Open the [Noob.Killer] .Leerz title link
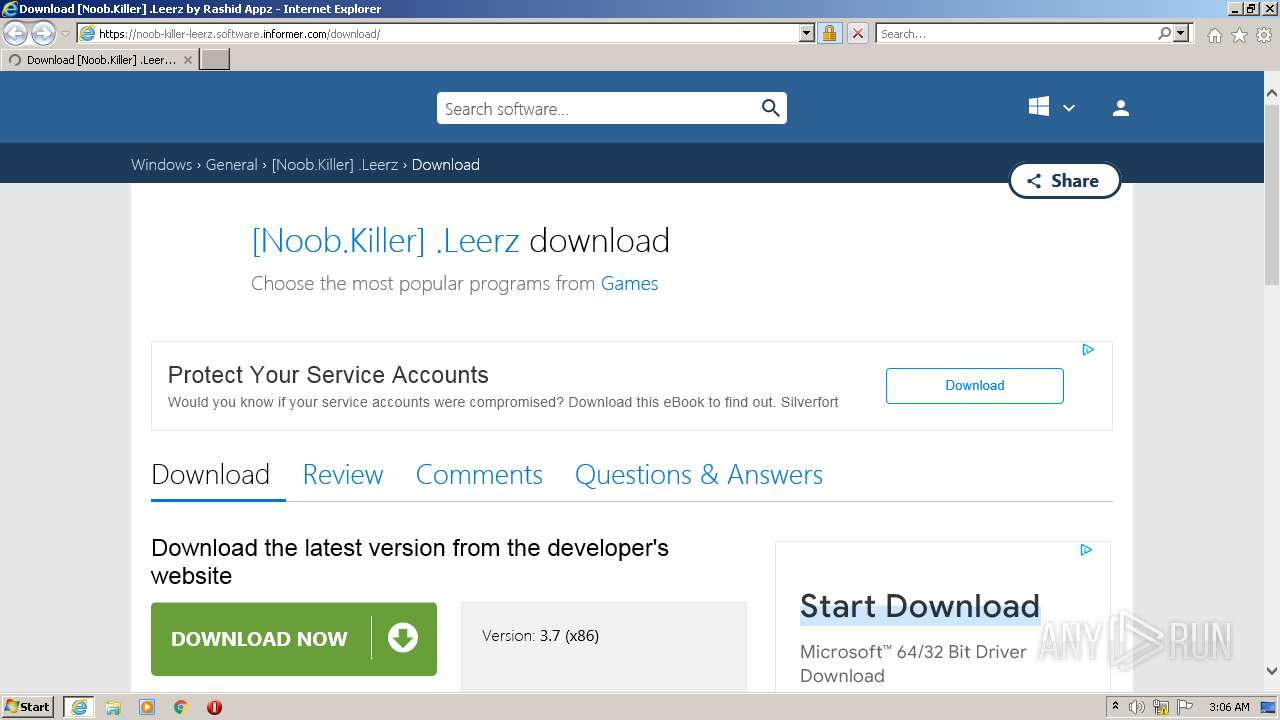 (386, 241)
